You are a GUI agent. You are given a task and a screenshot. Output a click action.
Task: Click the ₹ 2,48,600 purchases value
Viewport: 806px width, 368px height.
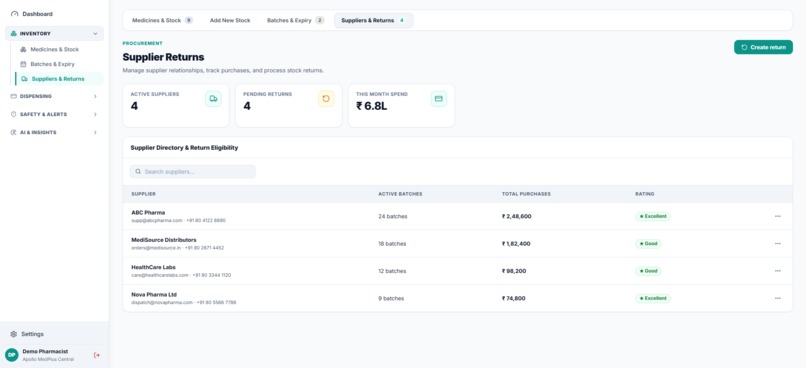(517, 216)
